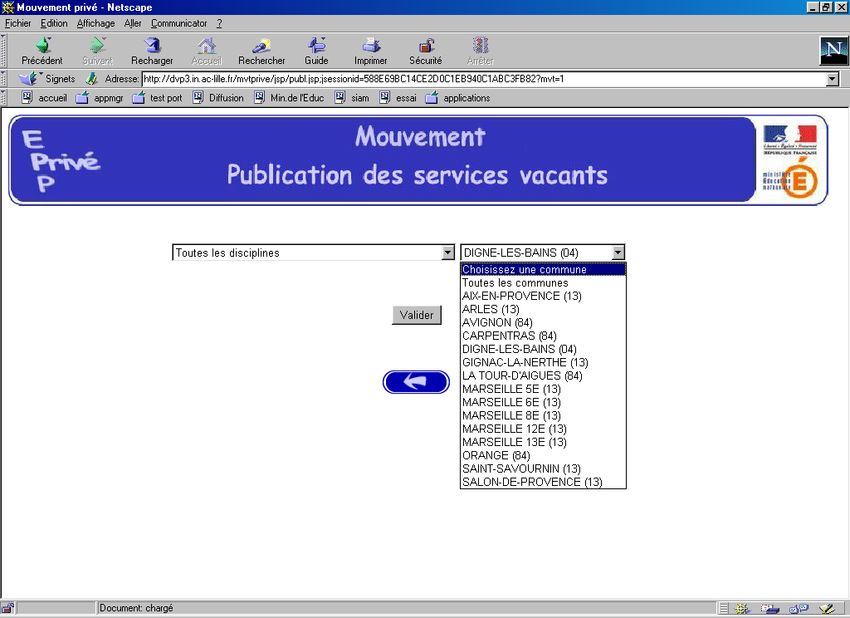Image resolution: width=850 pixels, height=618 pixels.
Task: Collapse the commune dropdown arrow
Action: [x=618, y=253]
